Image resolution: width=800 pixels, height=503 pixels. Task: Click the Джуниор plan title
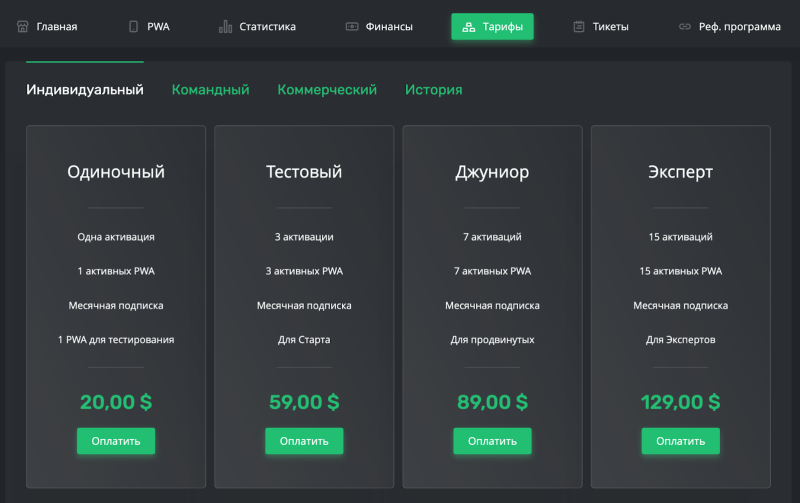pyautogui.click(x=492, y=172)
